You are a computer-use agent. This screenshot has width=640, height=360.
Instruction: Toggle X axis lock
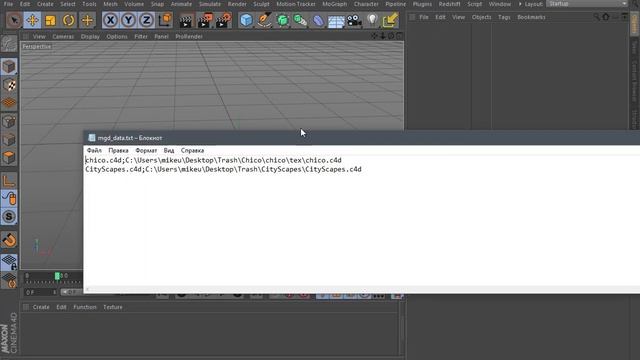pos(110,20)
